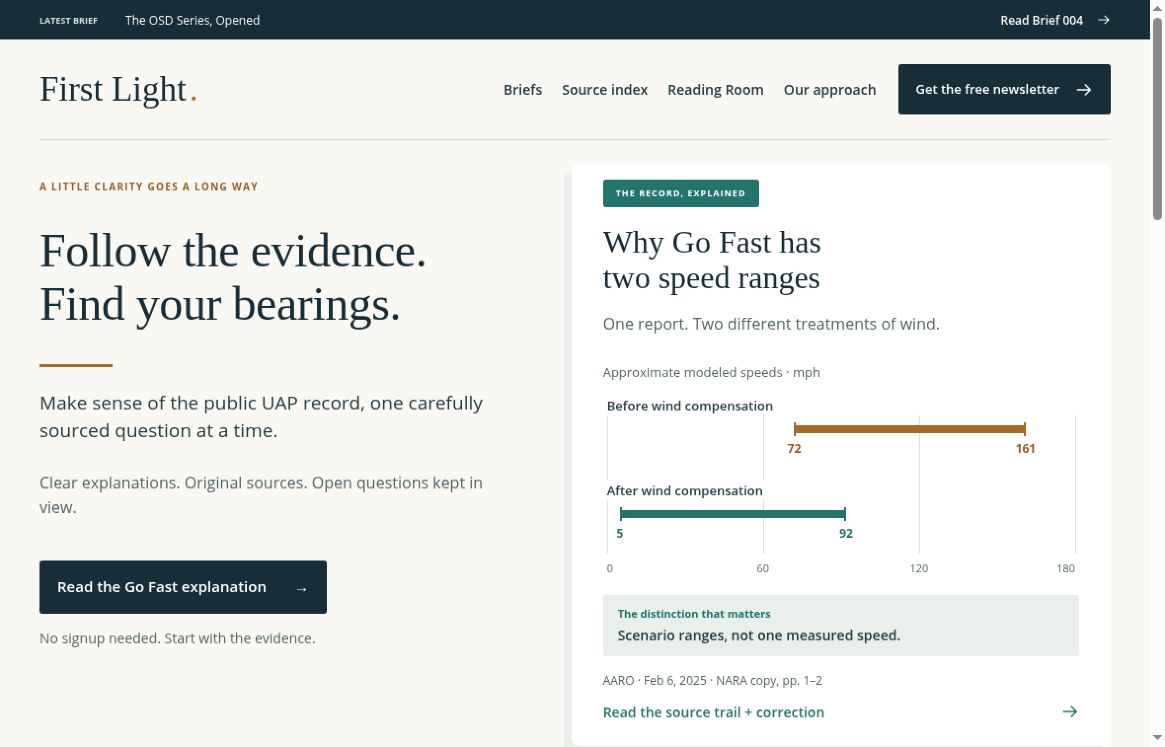Click the value 5 on the chart
The width and height of the screenshot is (1165, 747).
click(x=620, y=534)
